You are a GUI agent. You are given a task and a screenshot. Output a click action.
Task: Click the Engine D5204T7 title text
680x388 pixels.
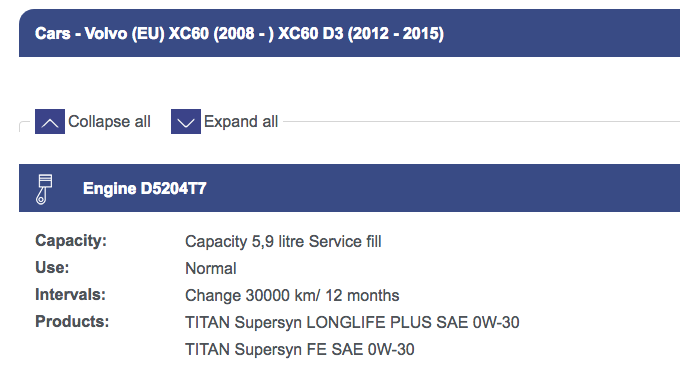tap(145, 189)
